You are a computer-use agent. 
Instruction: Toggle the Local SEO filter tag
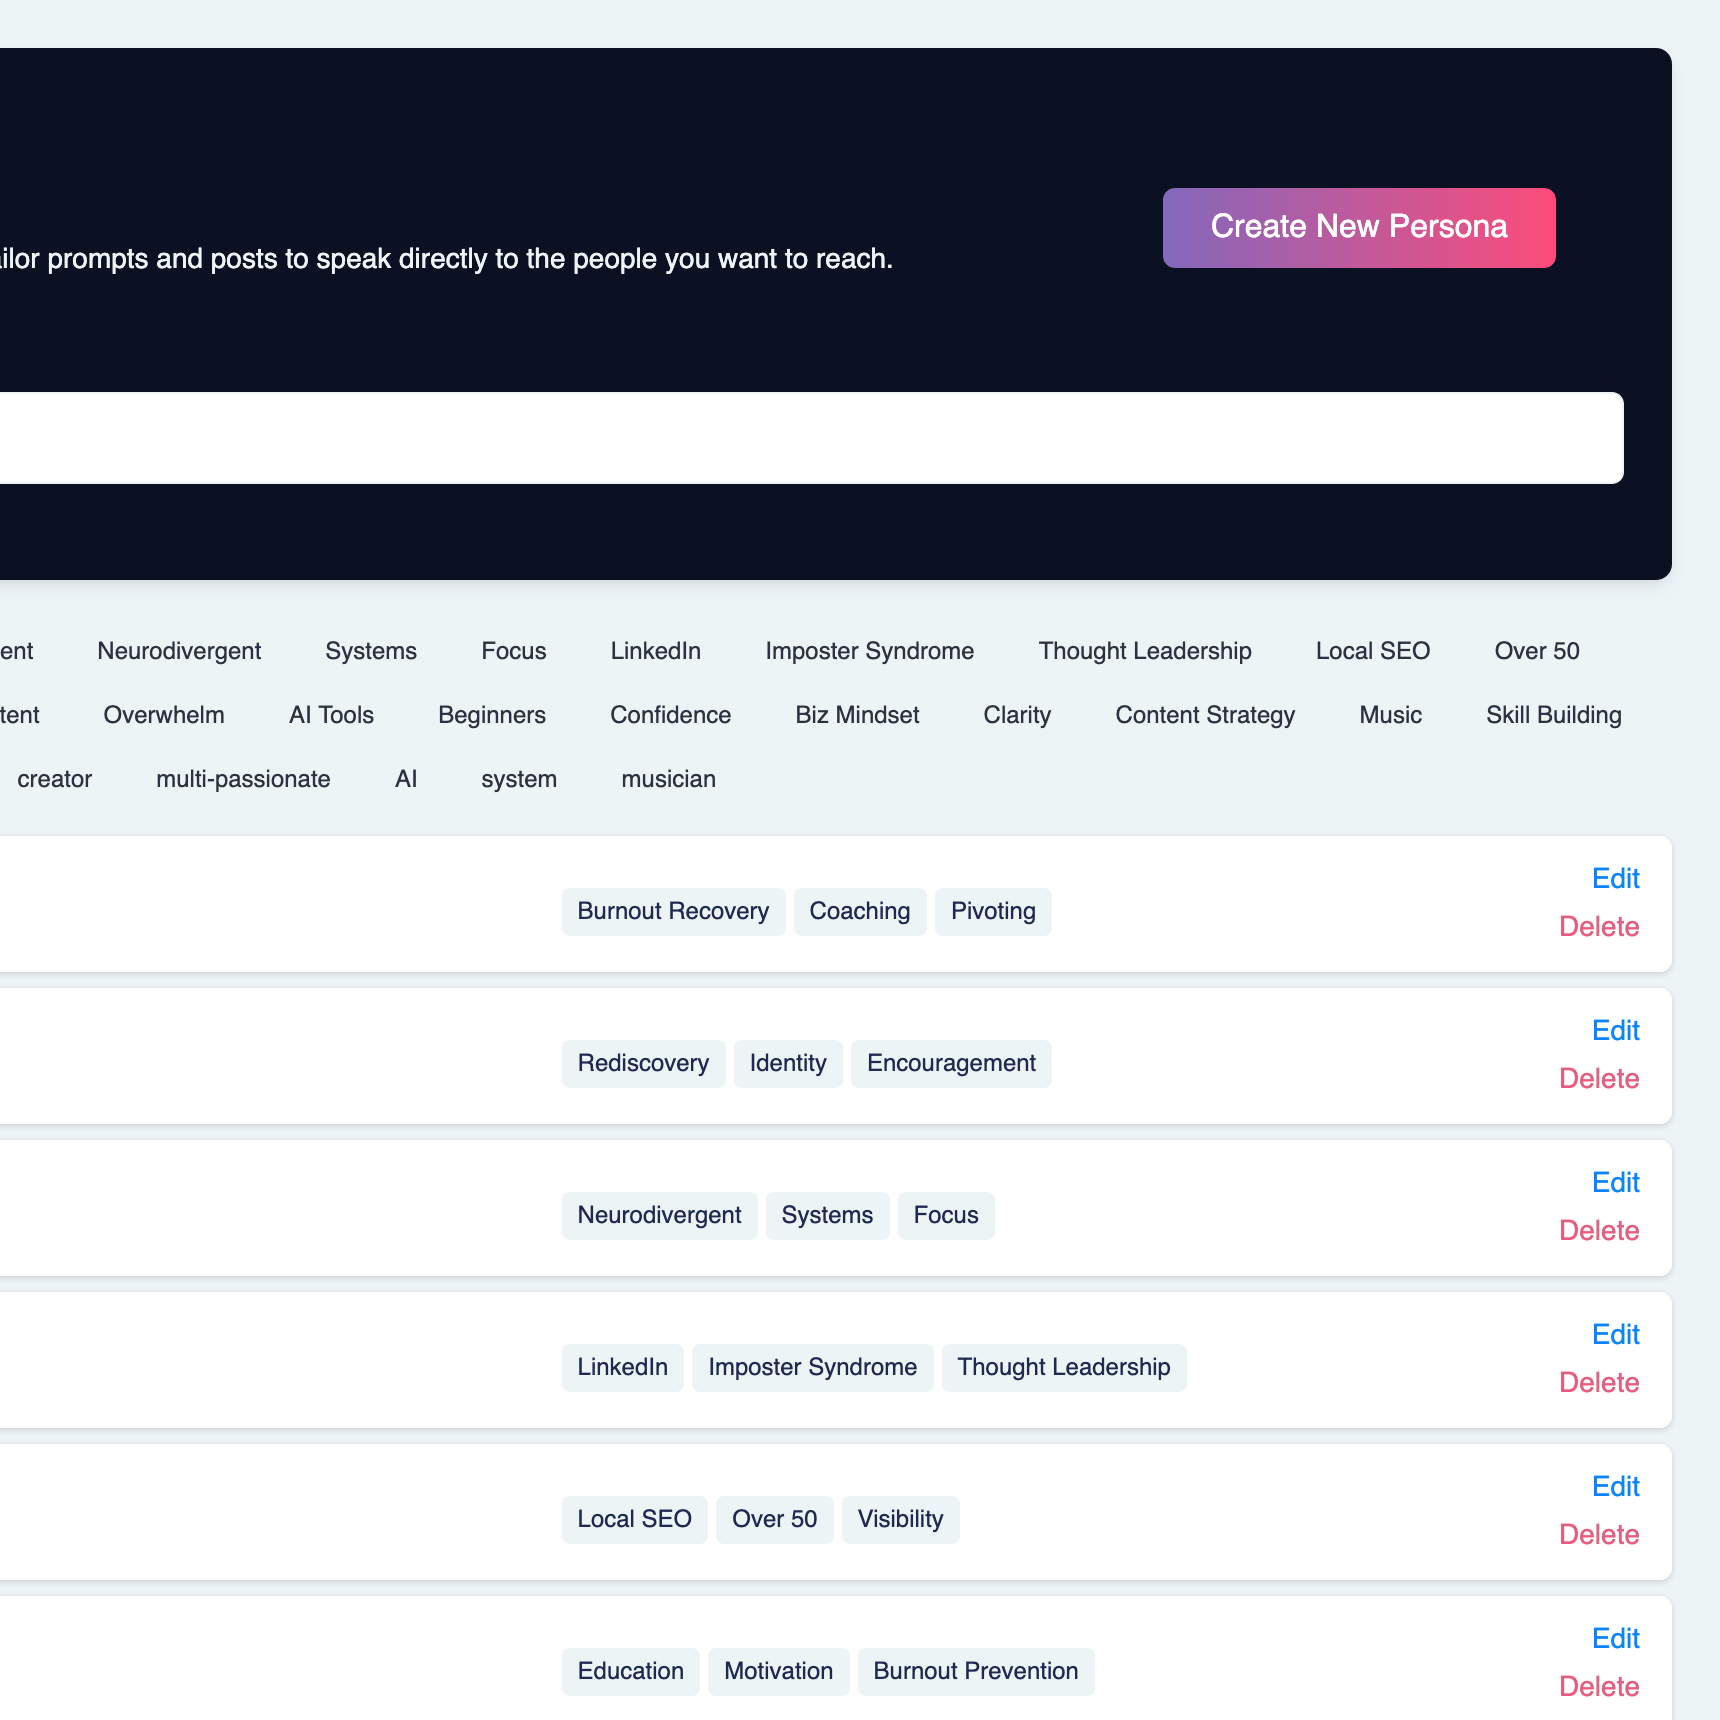pos(1372,651)
